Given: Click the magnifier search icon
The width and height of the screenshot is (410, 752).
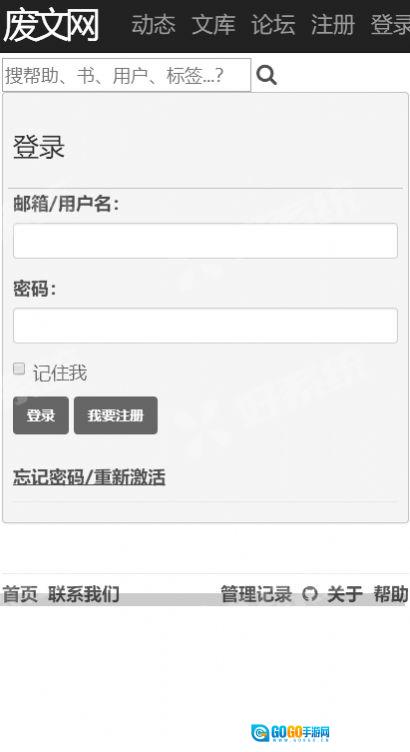Looking at the screenshot, I should (267, 75).
